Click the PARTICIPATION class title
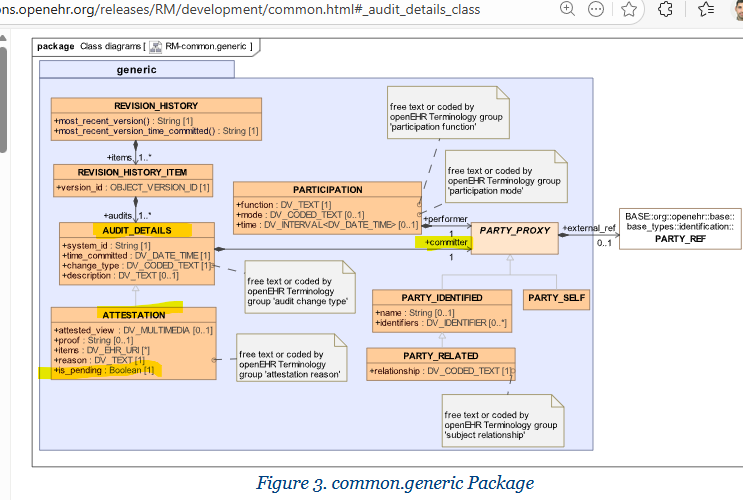The width and height of the screenshot is (743, 500). [x=327, y=189]
